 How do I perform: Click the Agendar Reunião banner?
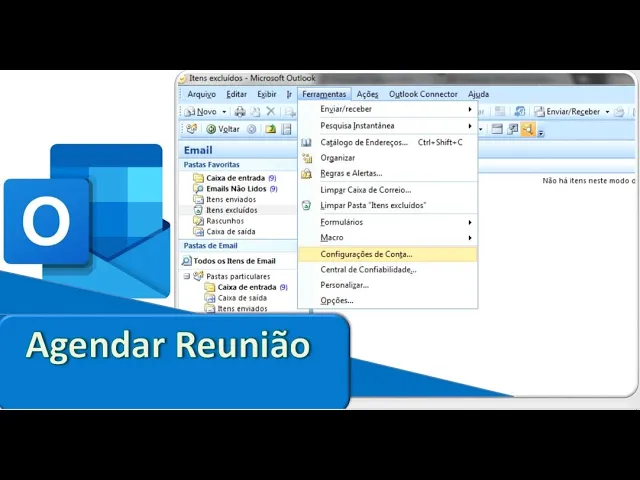point(175,362)
